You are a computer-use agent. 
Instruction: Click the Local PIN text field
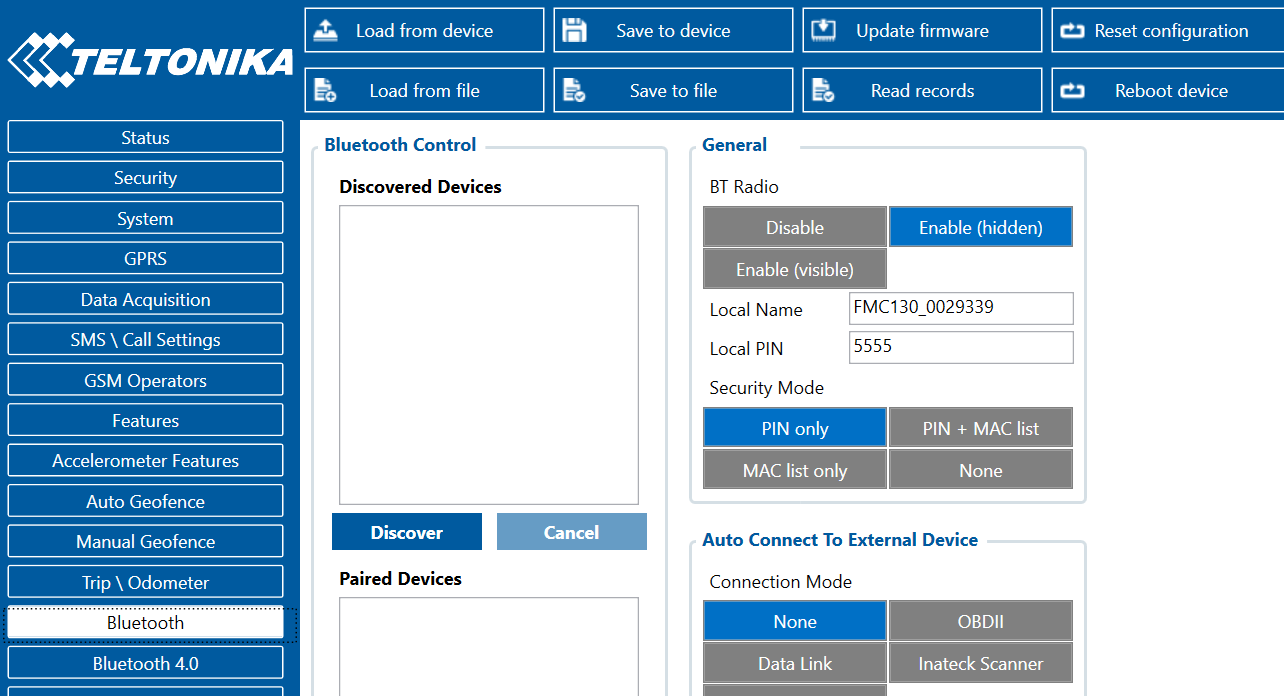tap(960, 348)
